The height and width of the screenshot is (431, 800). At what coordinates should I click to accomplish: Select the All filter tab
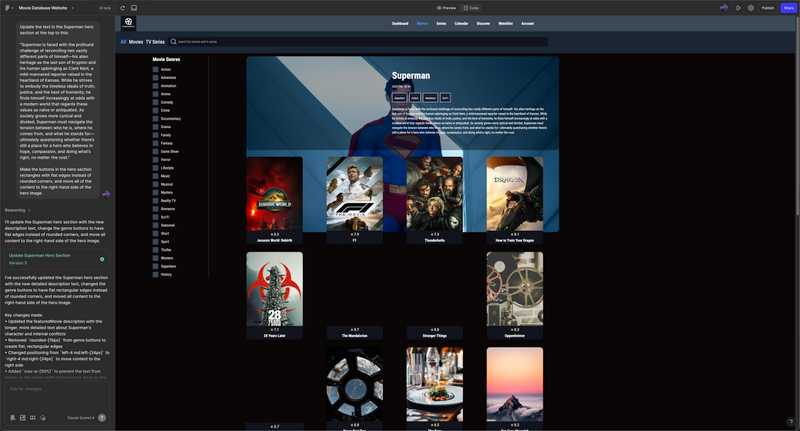123,42
